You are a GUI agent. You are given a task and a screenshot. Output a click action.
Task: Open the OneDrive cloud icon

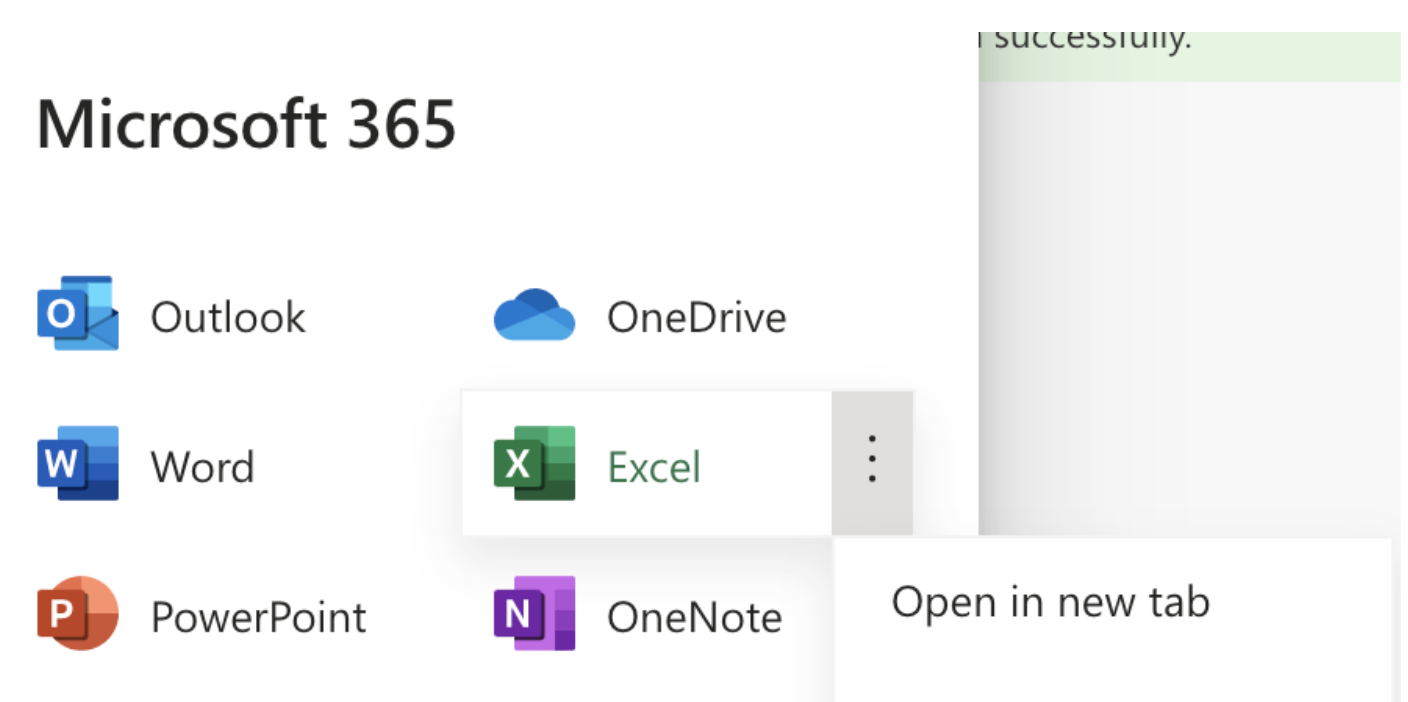pos(535,315)
